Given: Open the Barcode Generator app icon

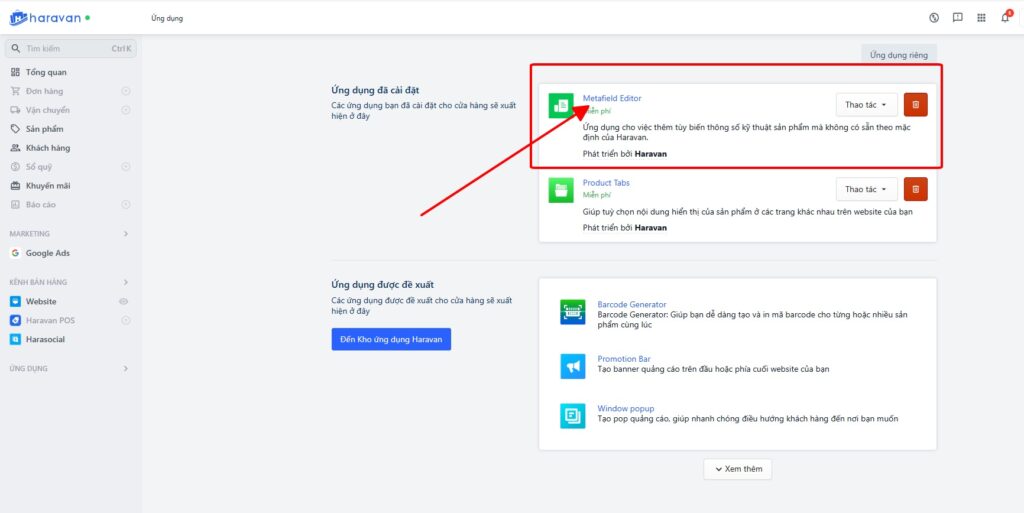Looking at the screenshot, I should pyautogui.click(x=573, y=312).
